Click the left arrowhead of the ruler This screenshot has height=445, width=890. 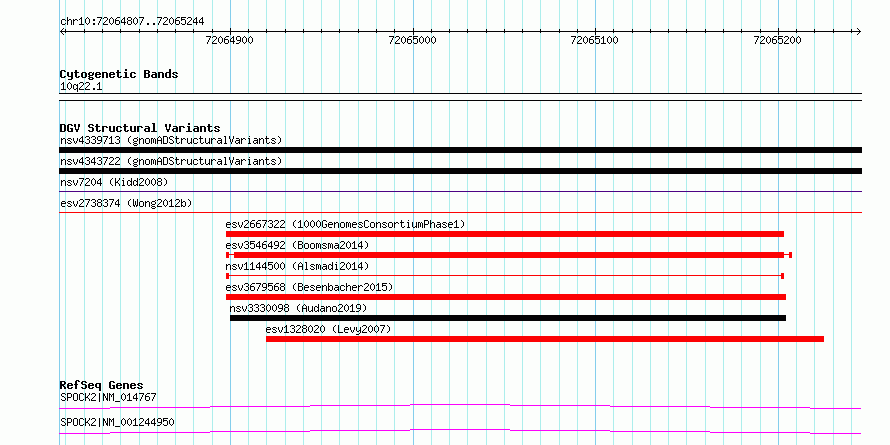click(62, 31)
